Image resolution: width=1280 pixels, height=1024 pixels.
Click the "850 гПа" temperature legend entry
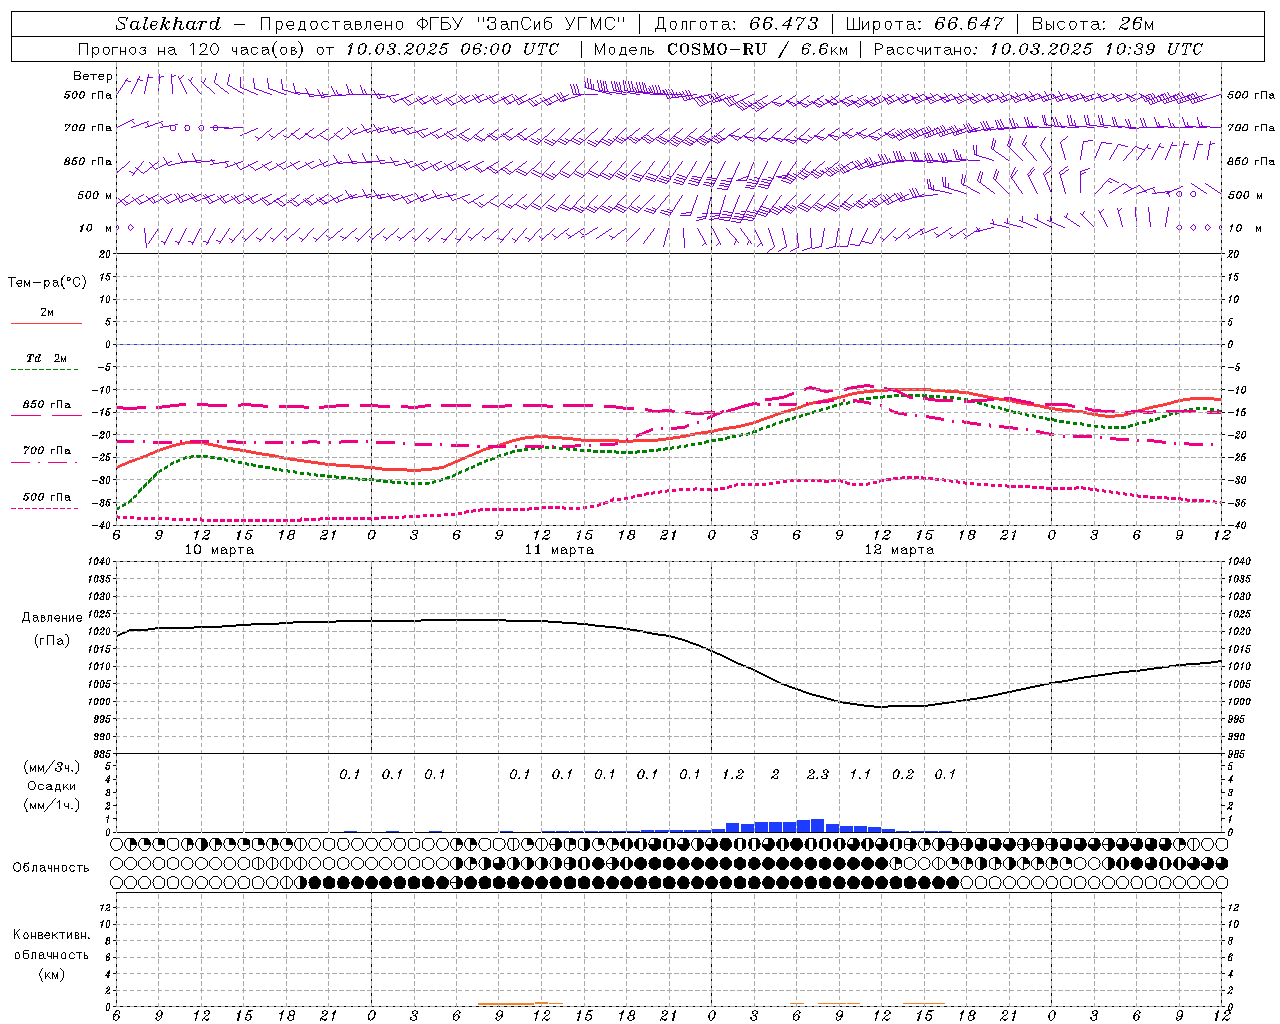coord(47,405)
